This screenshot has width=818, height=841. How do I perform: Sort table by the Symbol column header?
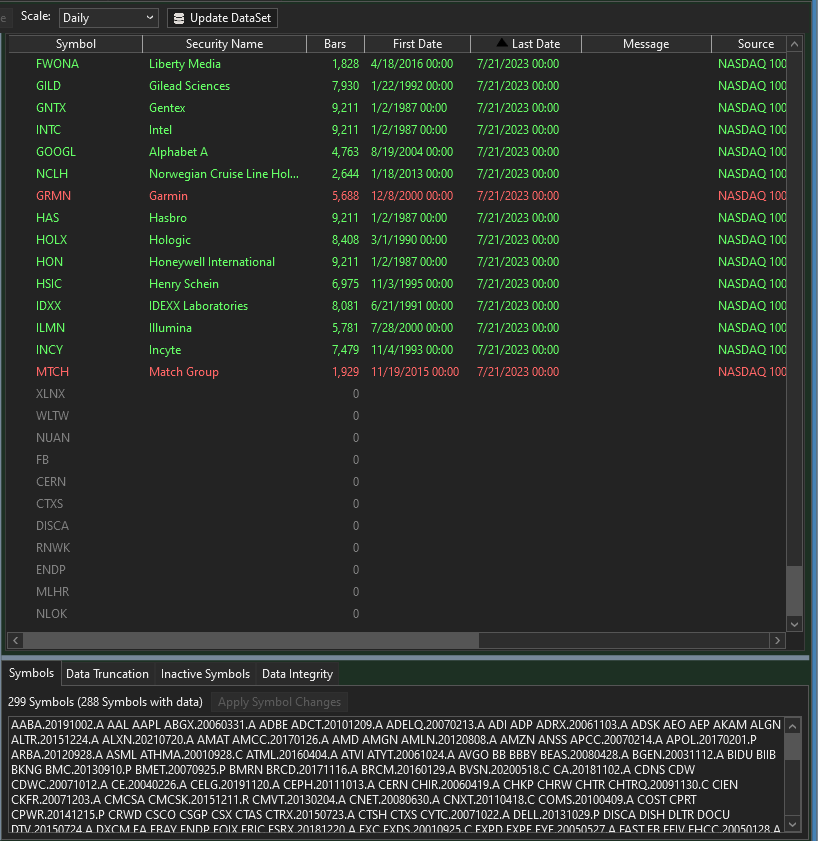tap(76, 44)
